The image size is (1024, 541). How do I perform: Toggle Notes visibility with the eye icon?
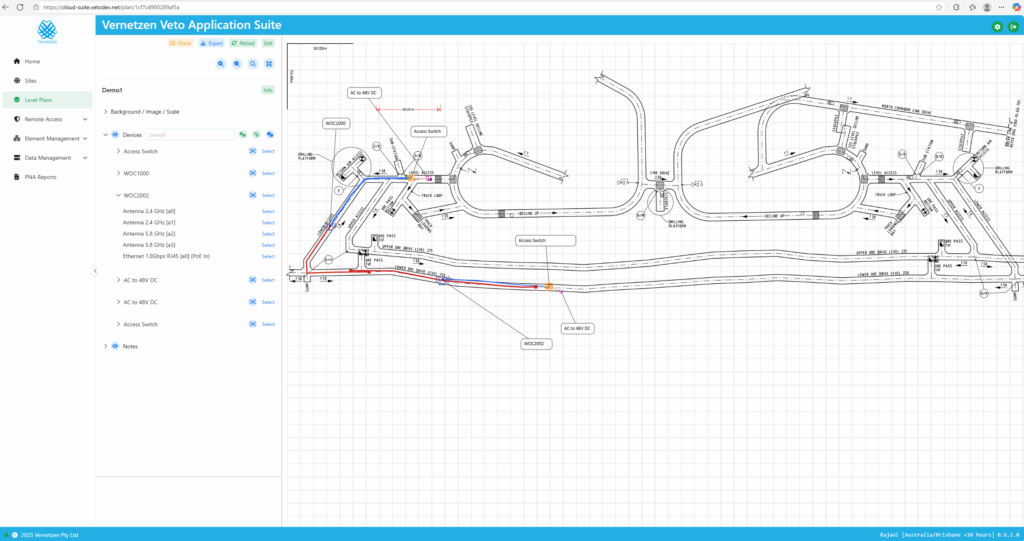click(115, 346)
